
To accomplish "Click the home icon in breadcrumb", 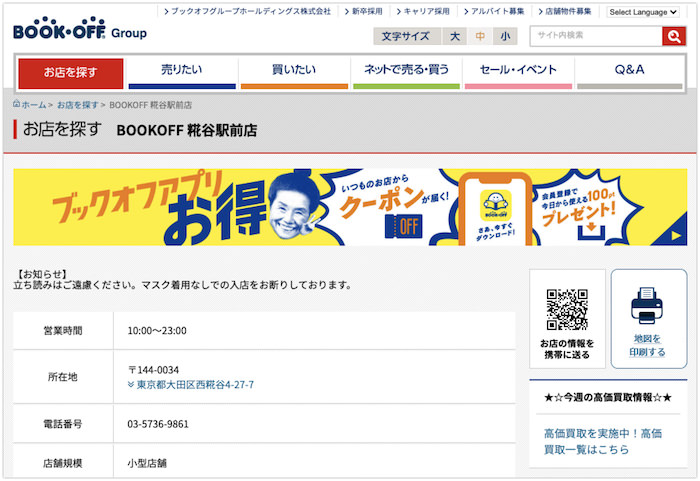I will (17, 104).
